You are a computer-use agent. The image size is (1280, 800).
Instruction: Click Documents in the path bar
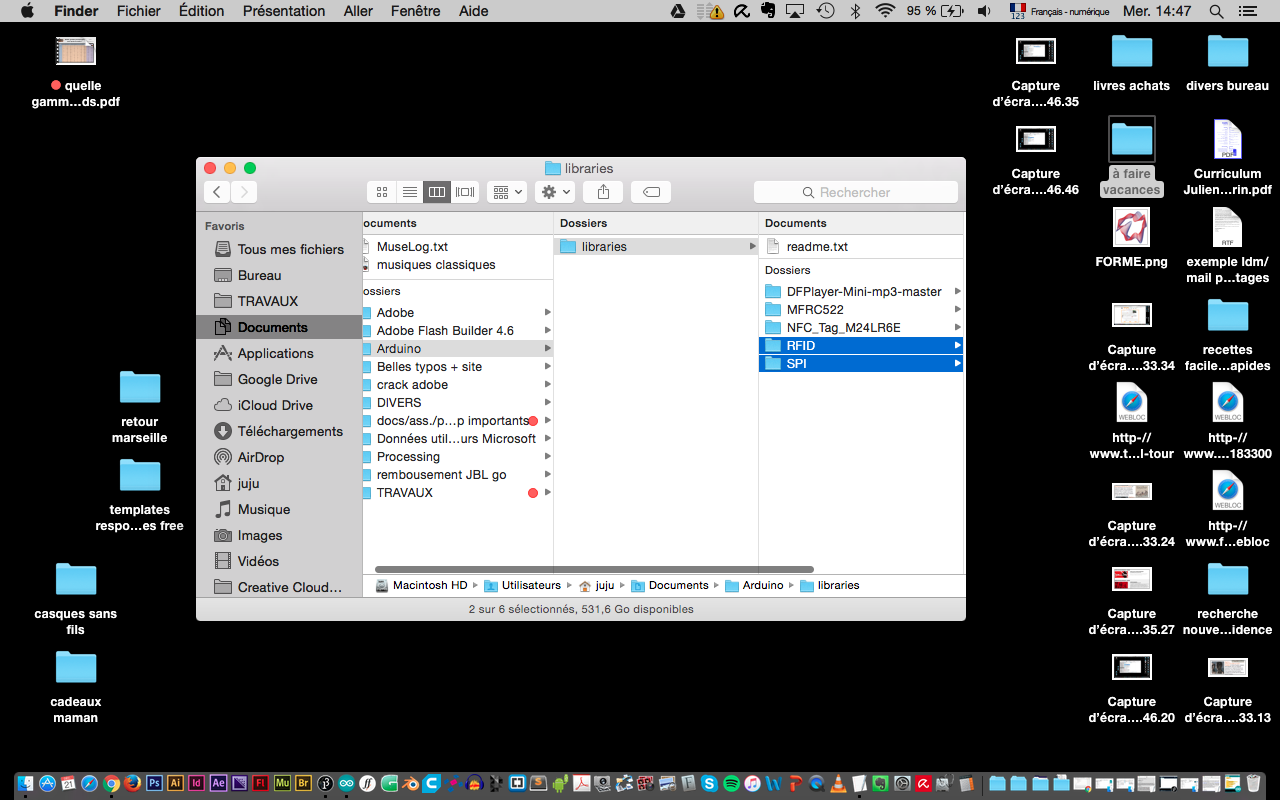coord(678,585)
